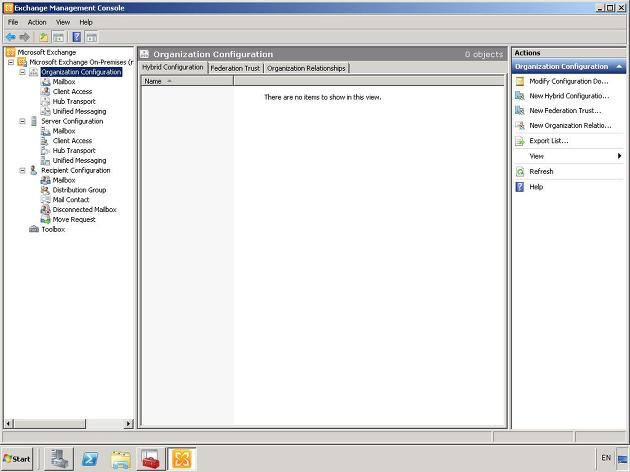Click the Distribution Group icon
The image size is (630, 472).
(45, 190)
